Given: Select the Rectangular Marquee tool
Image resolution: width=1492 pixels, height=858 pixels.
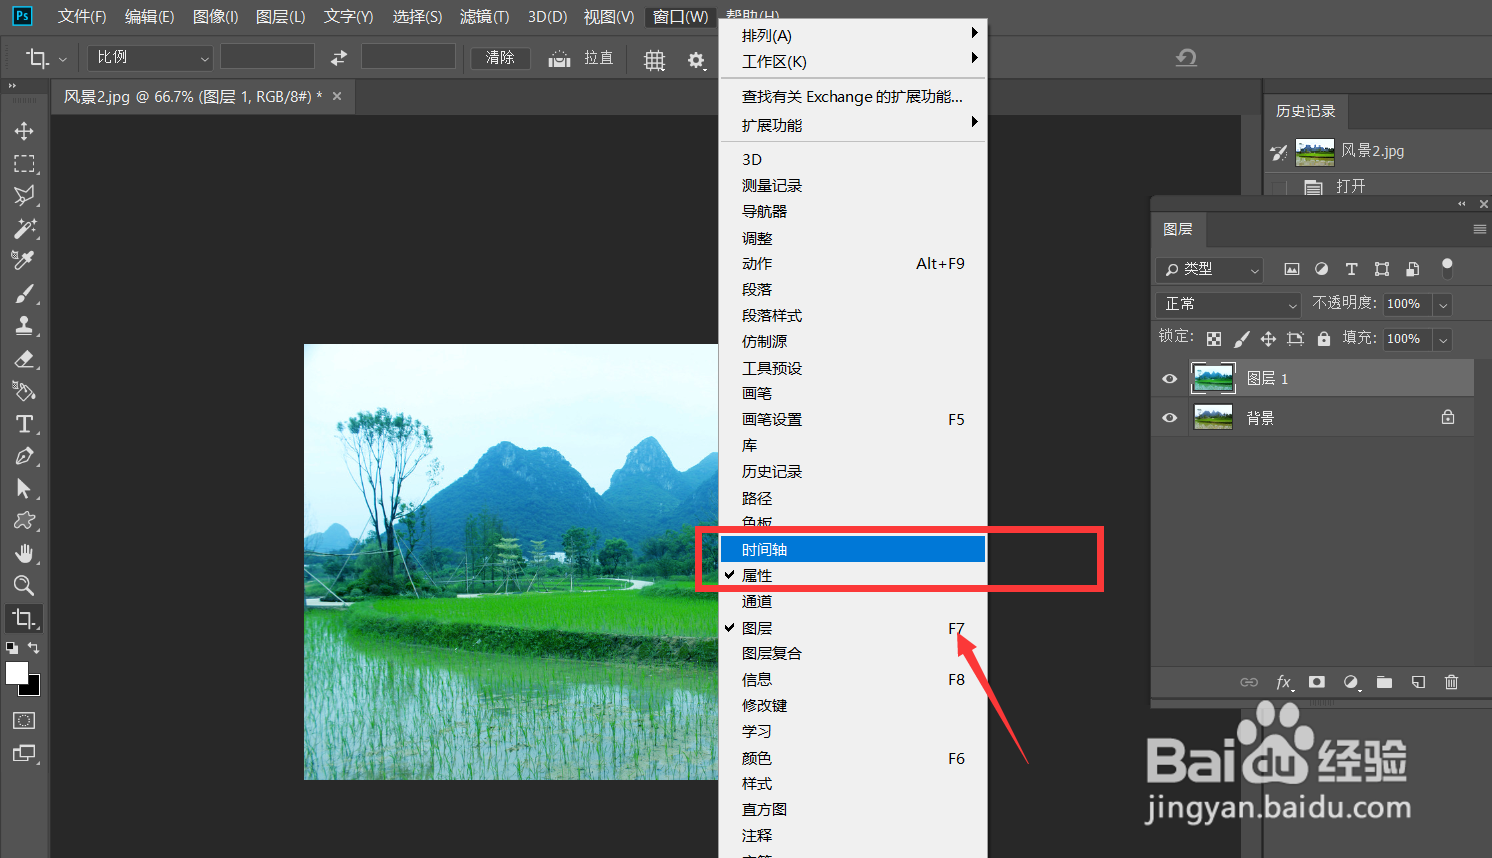Looking at the screenshot, I should click(24, 163).
